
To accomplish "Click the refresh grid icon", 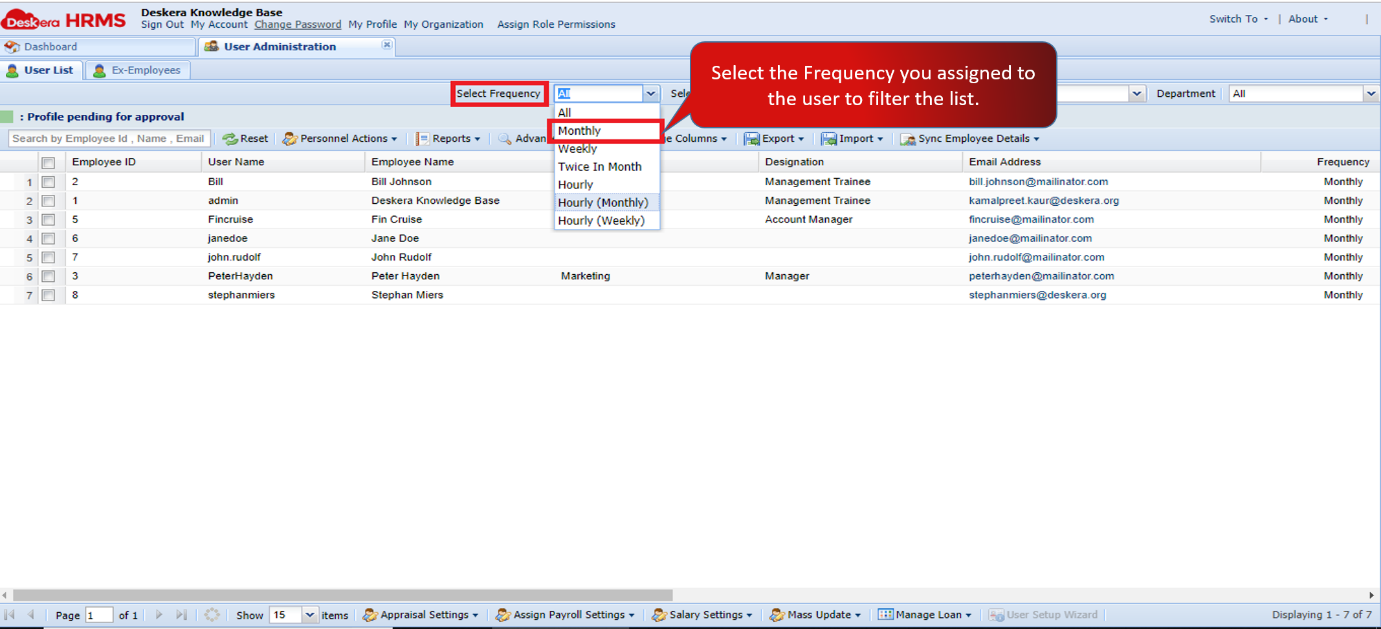I will click(212, 615).
